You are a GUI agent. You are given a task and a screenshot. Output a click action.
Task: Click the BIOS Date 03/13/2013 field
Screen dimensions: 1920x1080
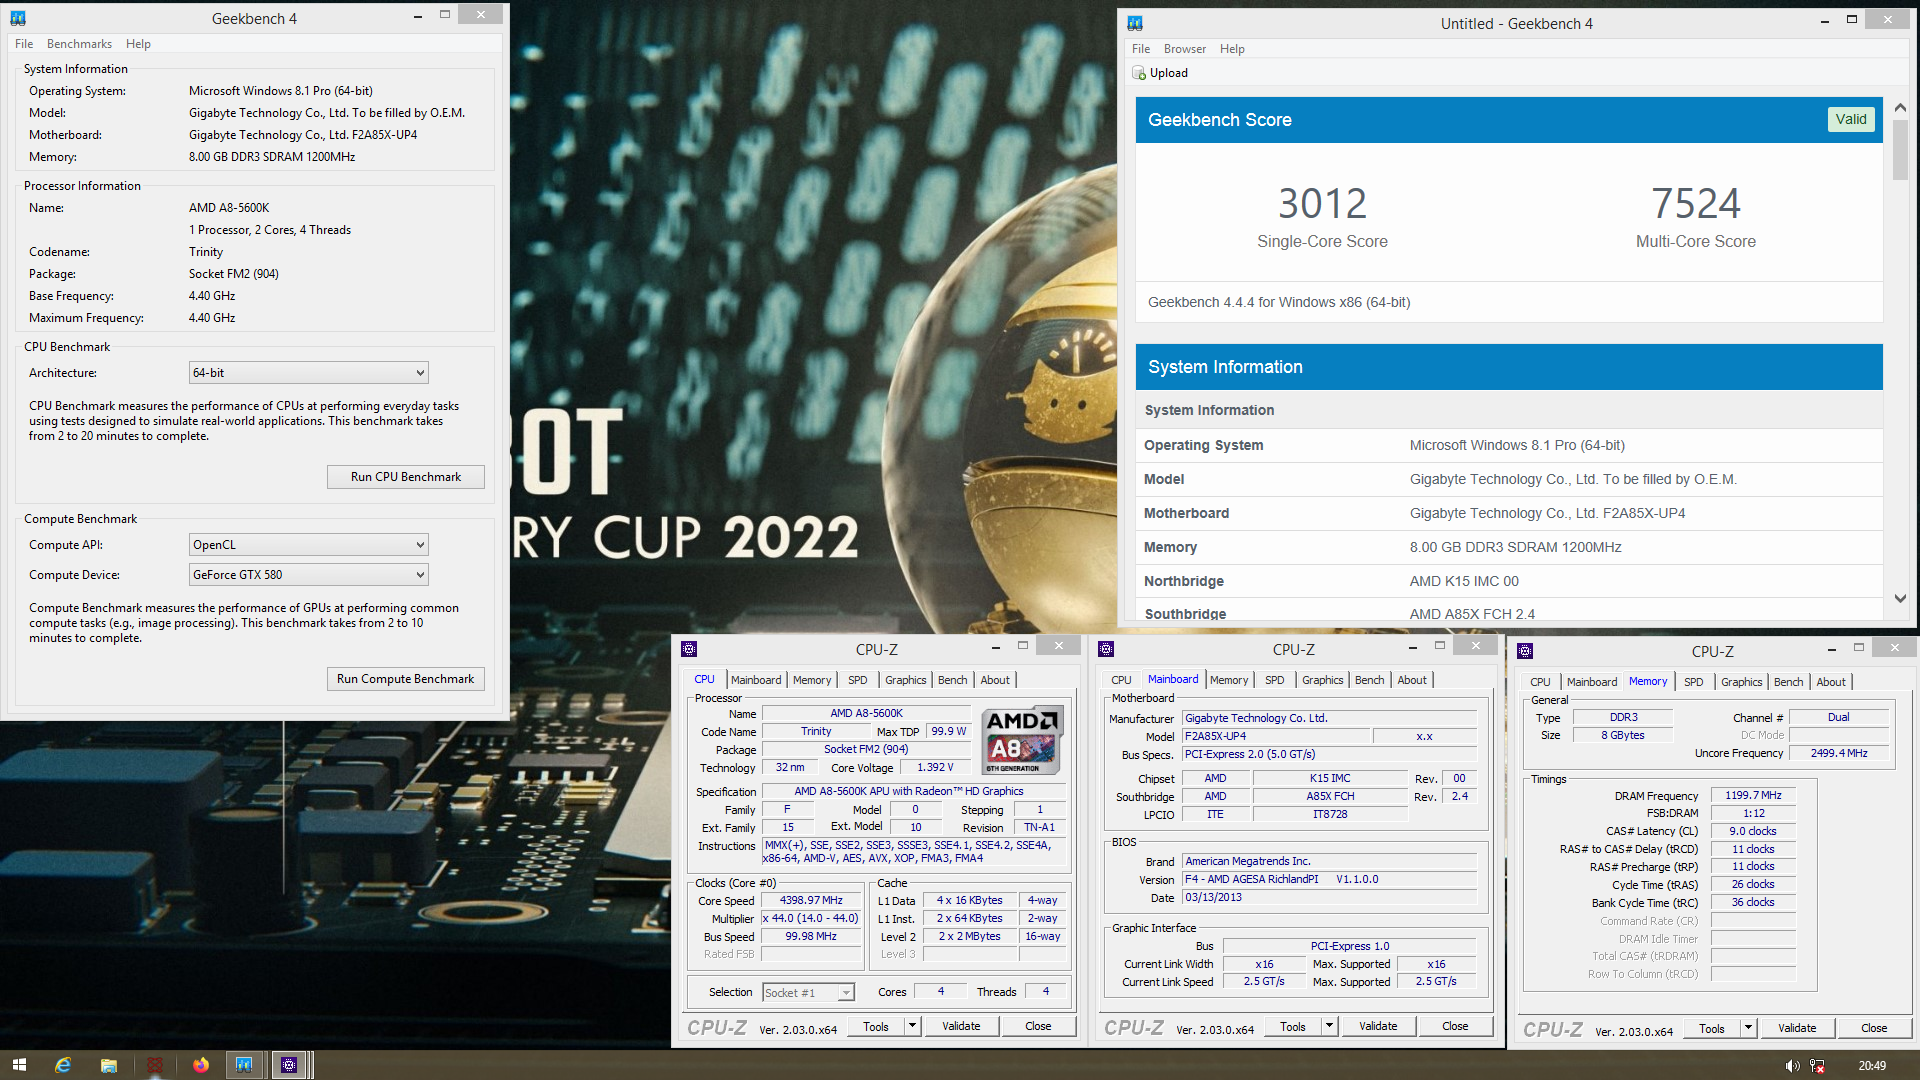[1329, 898]
